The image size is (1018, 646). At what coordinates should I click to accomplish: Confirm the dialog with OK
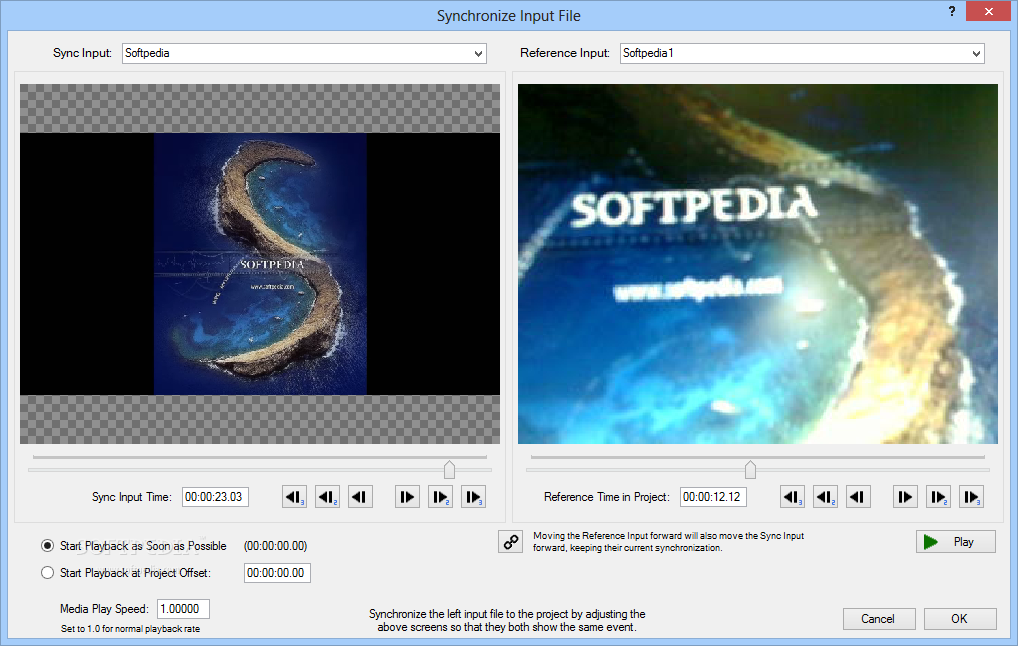point(960,619)
